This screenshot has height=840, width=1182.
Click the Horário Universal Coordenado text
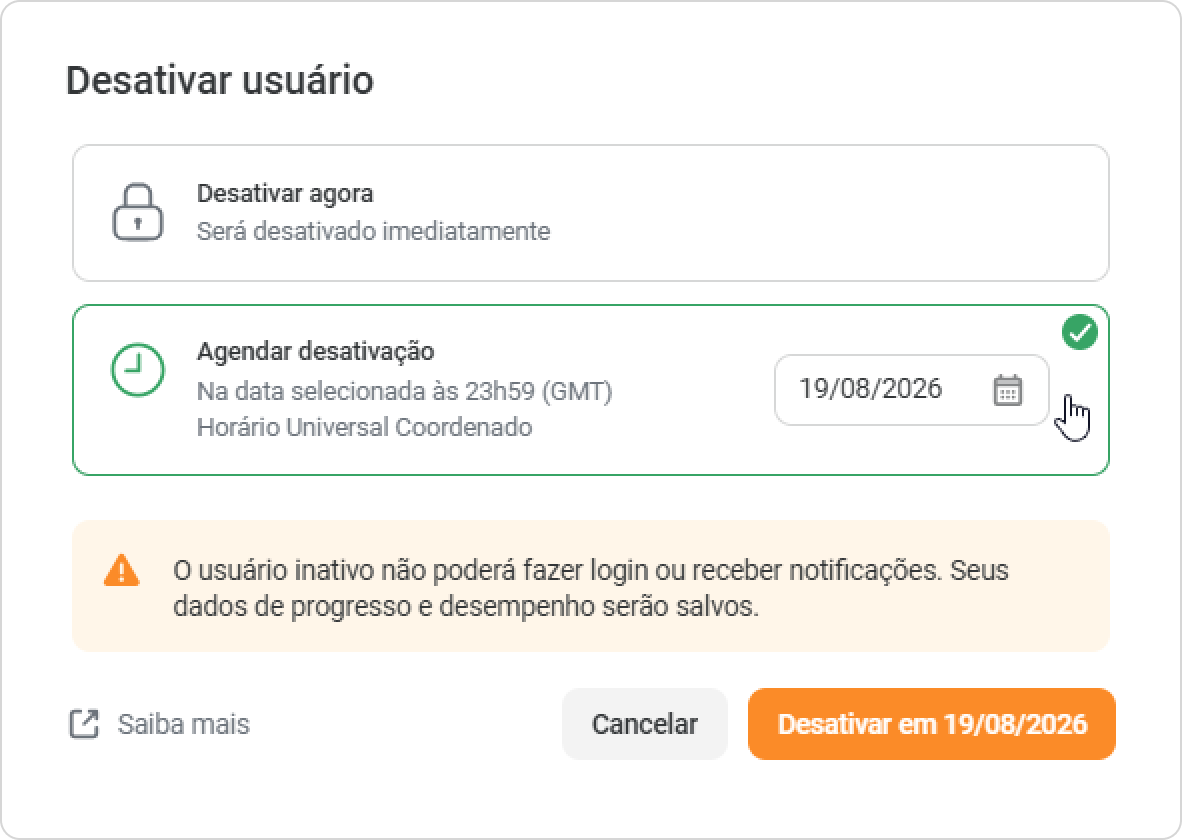pyautogui.click(x=364, y=428)
